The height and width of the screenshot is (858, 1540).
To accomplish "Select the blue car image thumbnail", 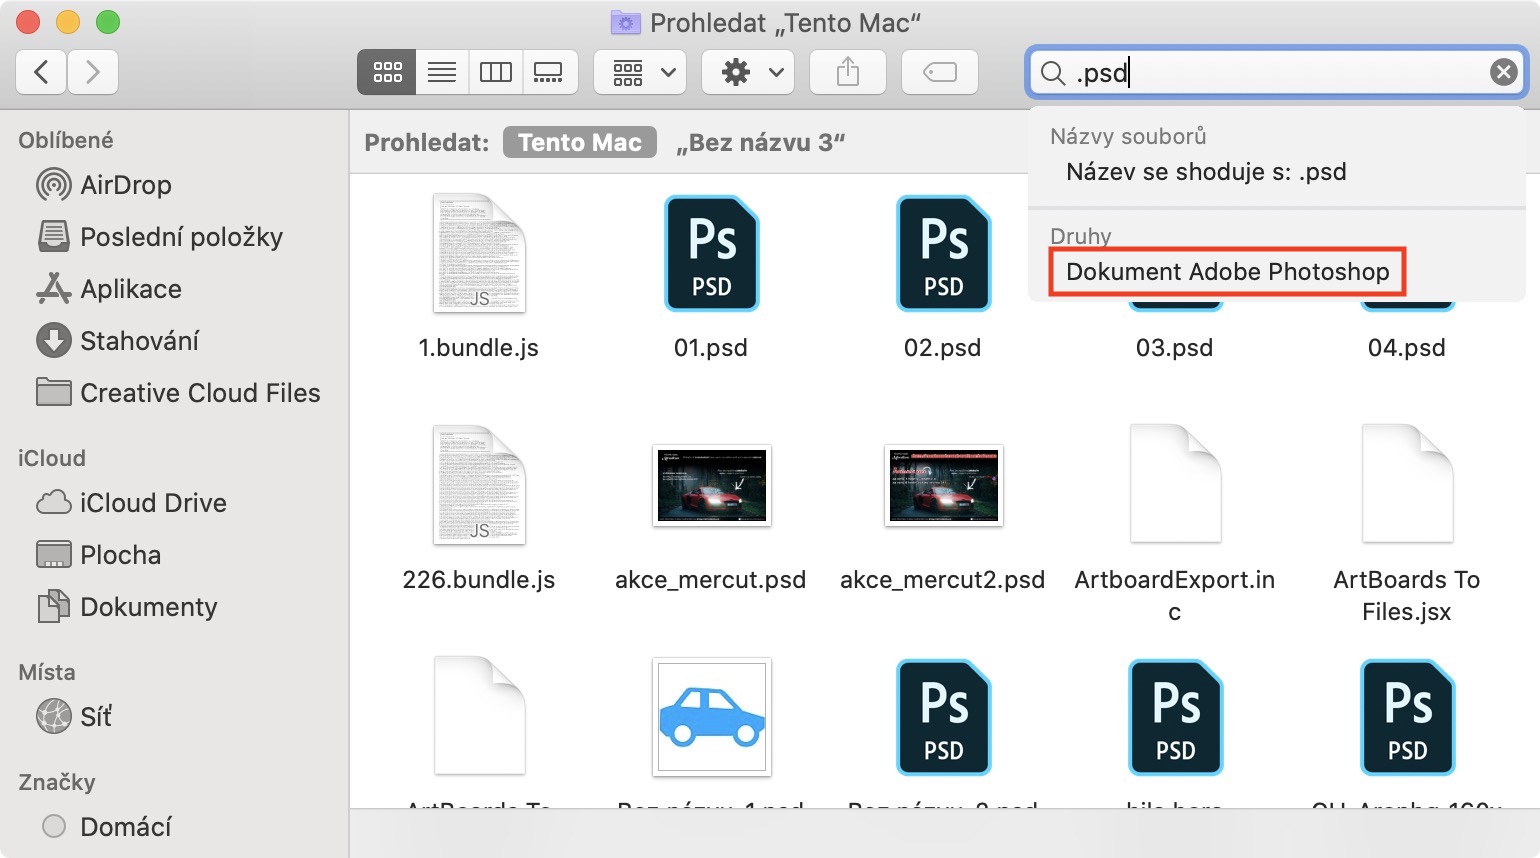I will [711, 717].
